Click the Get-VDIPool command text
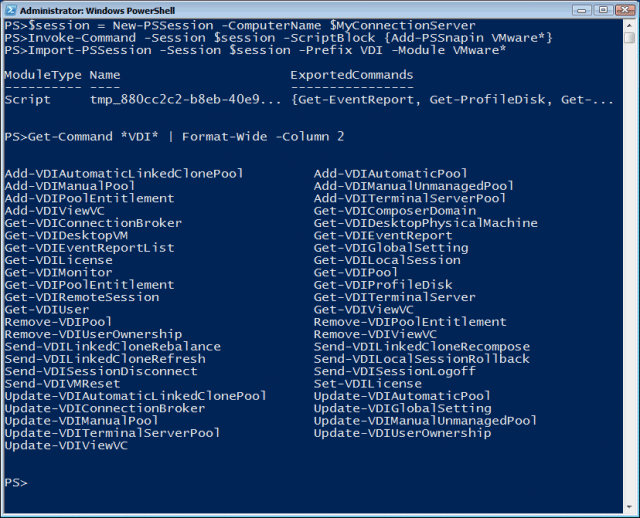Image resolution: width=640 pixels, height=518 pixels. [x=355, y=273]
